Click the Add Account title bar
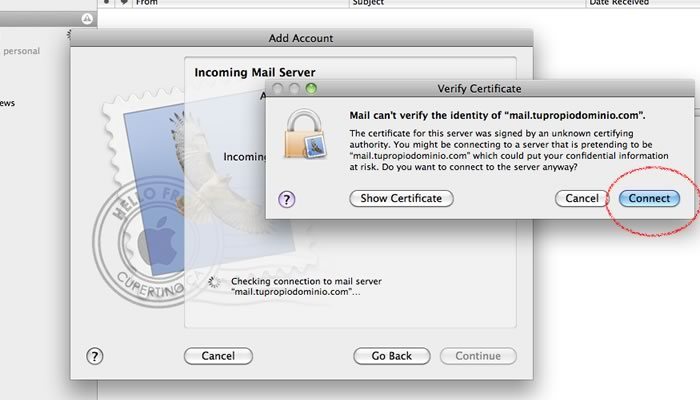The height and width of the screenshot is (400, 700). pos(301,38)
